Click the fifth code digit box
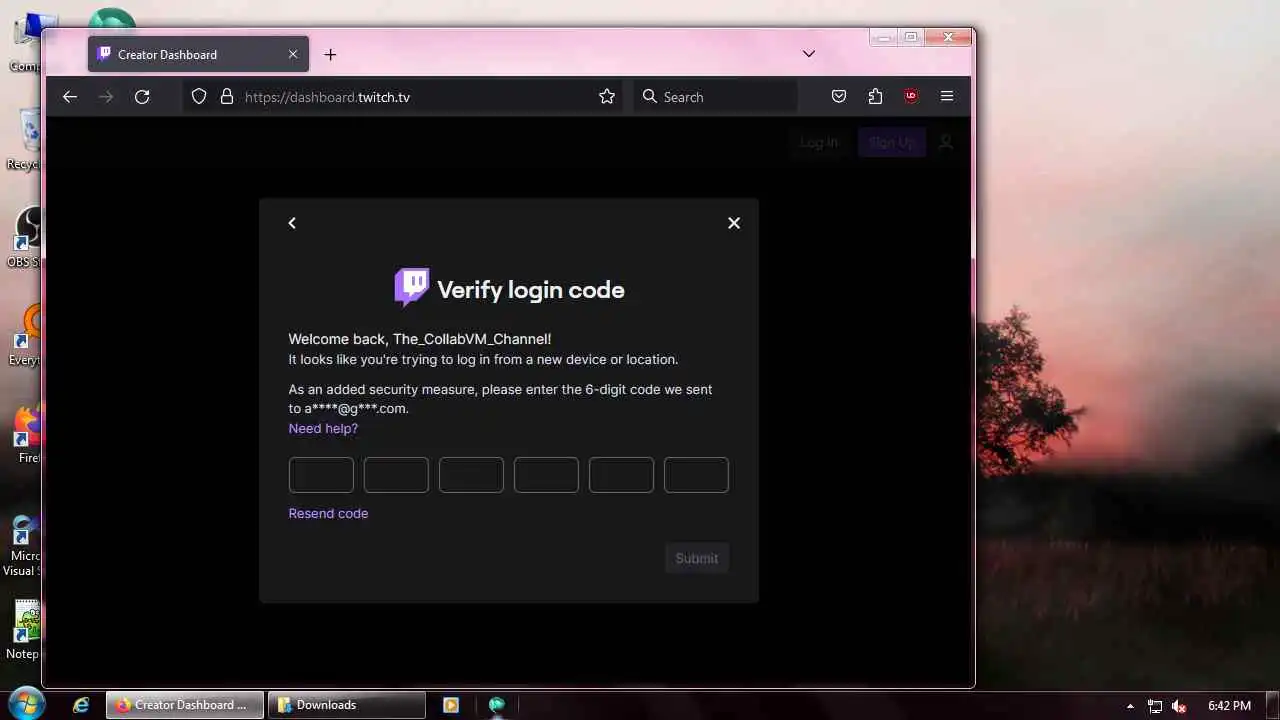This screenshot has width=1280, height=720. (621, 475)
